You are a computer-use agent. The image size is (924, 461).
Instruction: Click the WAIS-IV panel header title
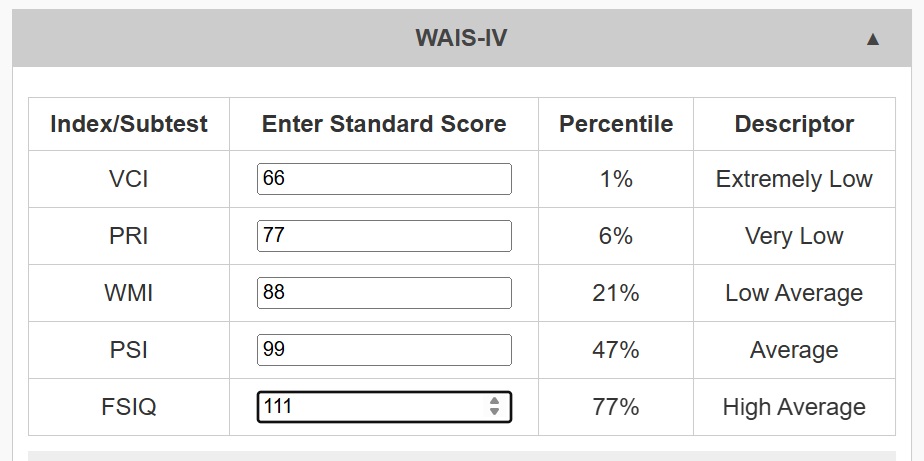tap(461, 39)
